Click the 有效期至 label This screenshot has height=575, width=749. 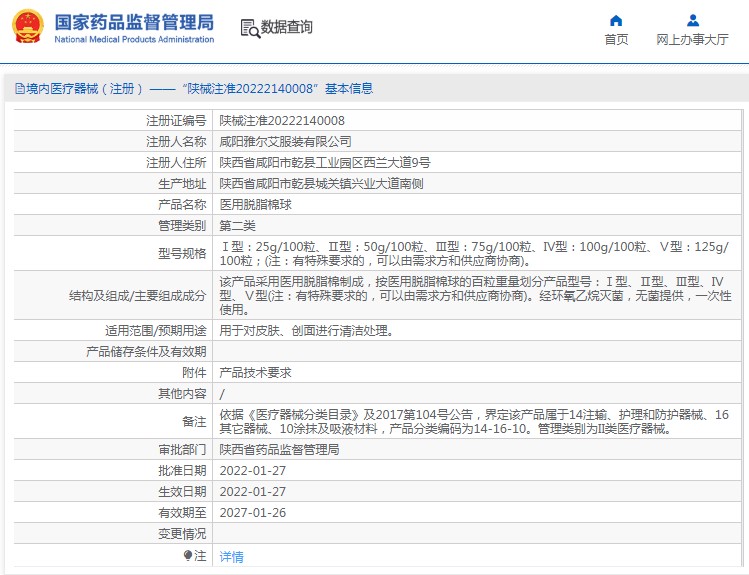182,512
